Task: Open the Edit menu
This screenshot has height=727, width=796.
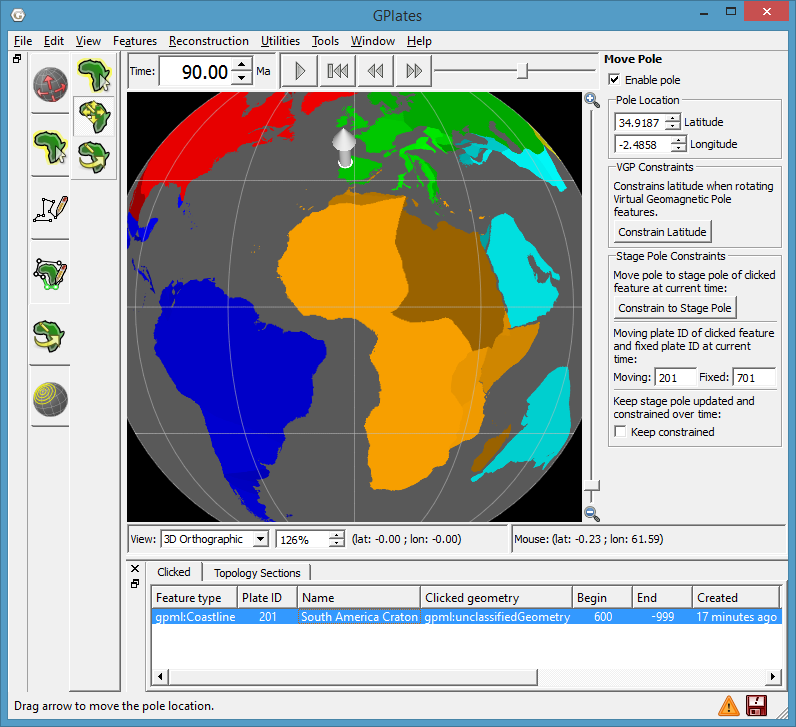Action: click(x=53, y=41)
